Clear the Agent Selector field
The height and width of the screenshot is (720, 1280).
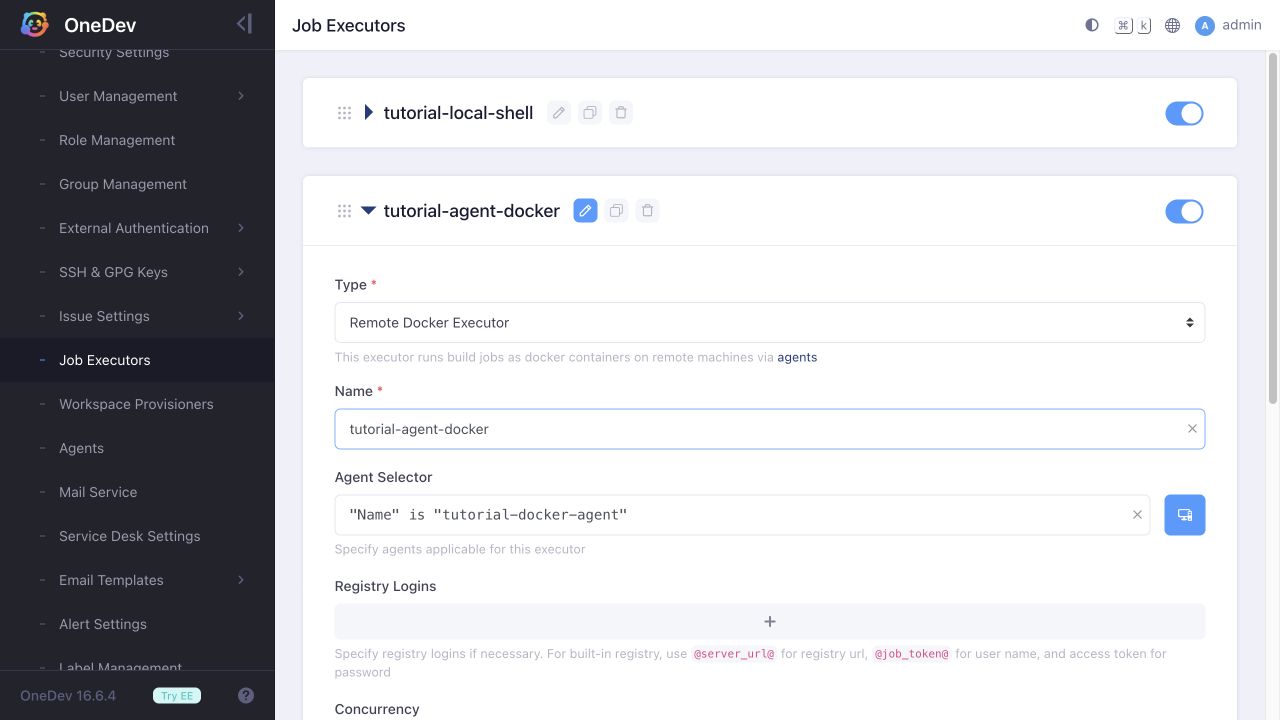coord(1137,515)
